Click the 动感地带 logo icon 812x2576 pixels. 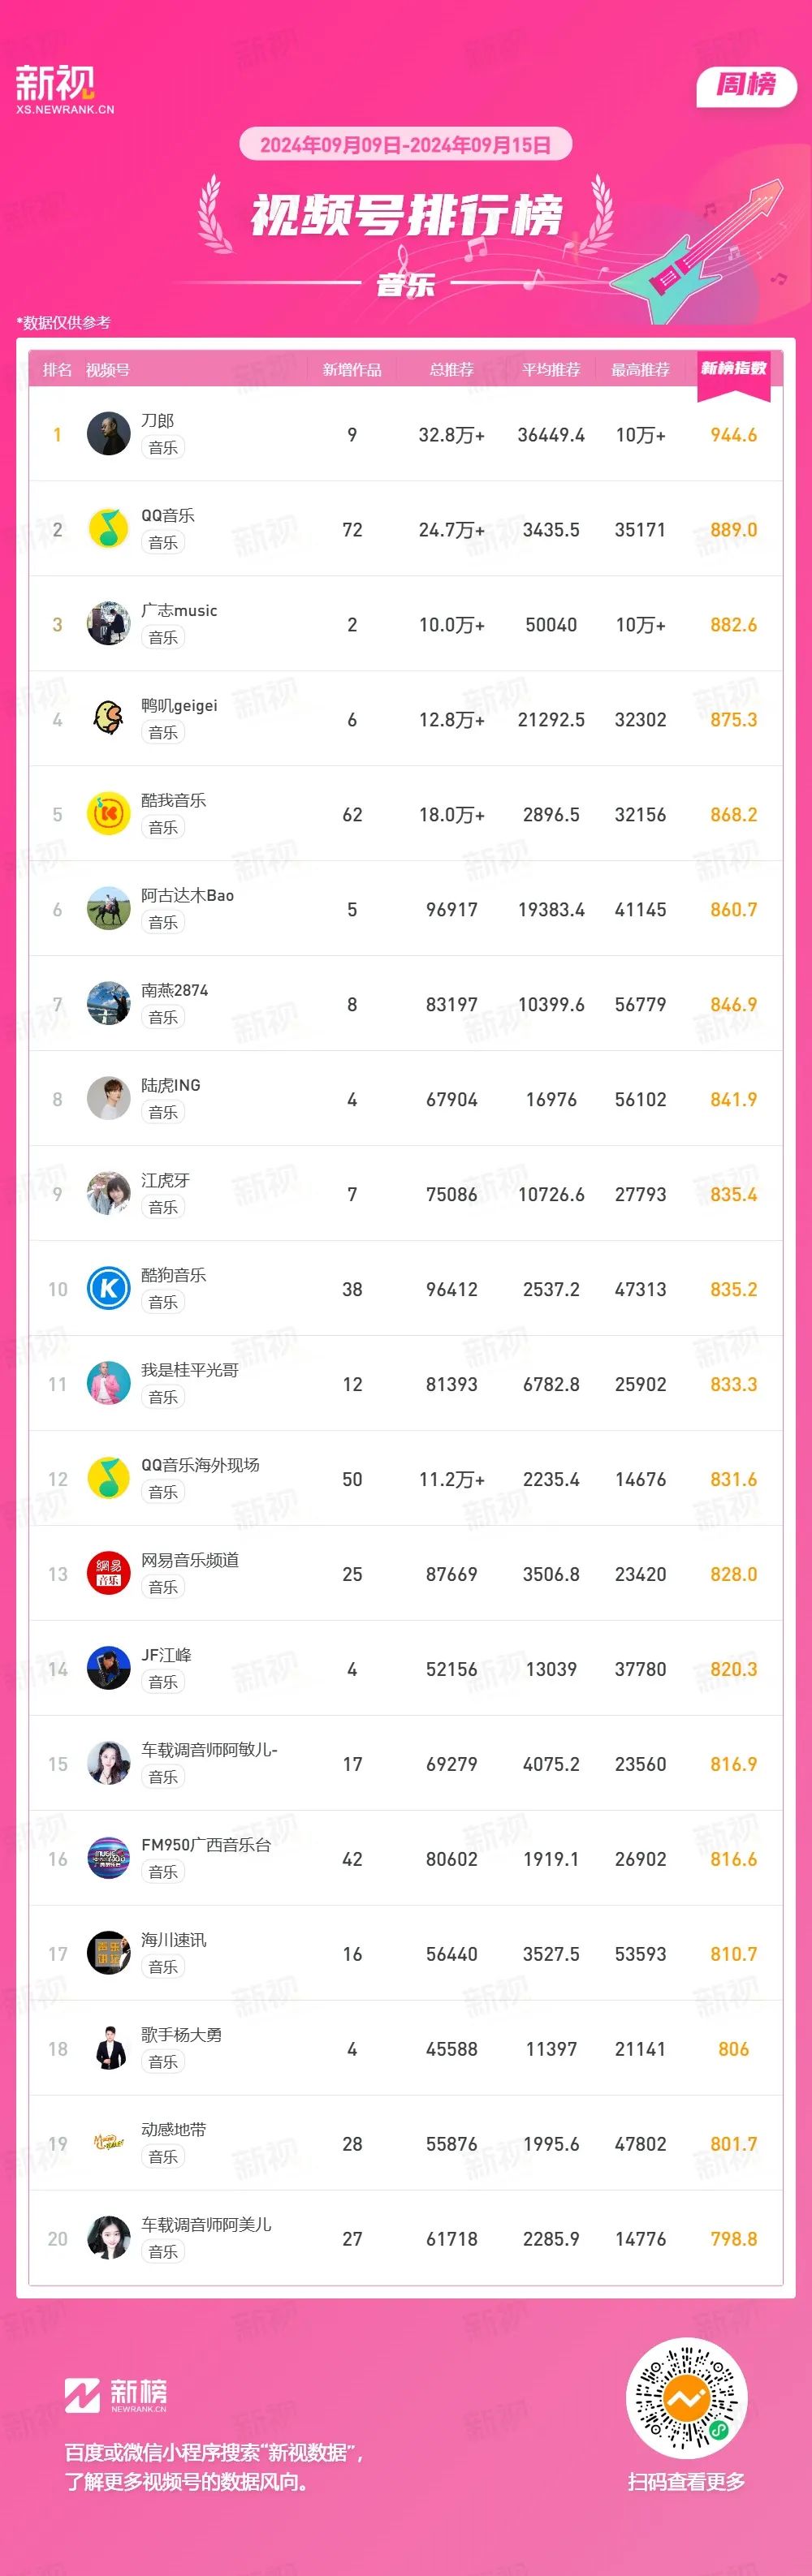(108, 2144)
